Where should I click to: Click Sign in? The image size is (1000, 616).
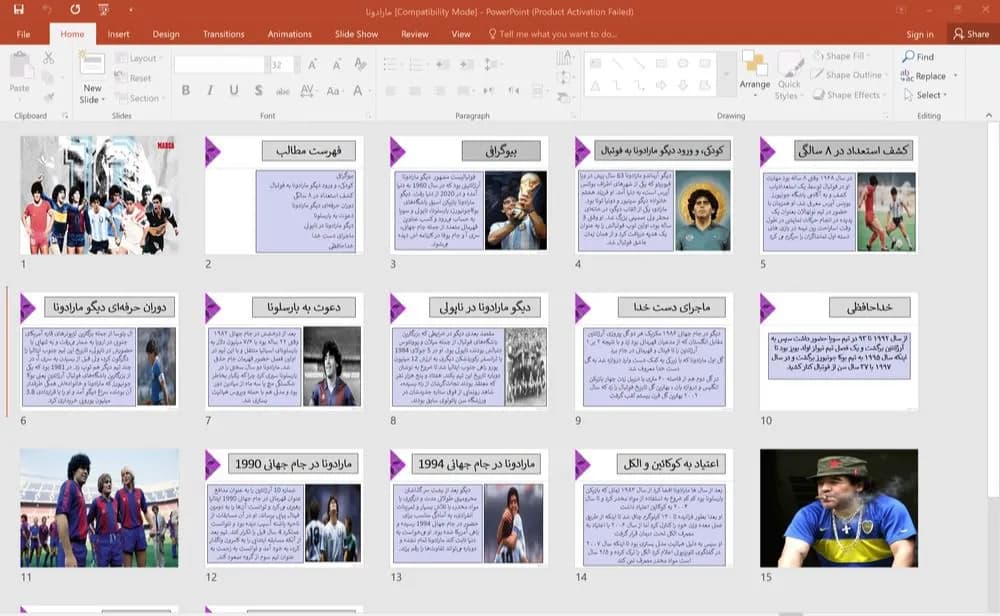tap(920, 34)
